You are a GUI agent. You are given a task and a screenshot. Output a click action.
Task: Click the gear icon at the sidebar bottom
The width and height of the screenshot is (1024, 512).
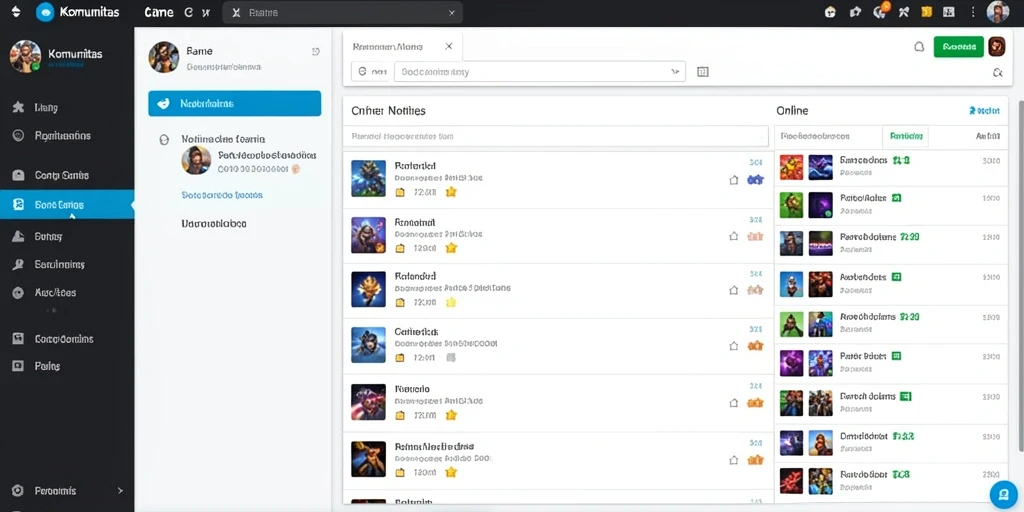pos(18,490)
